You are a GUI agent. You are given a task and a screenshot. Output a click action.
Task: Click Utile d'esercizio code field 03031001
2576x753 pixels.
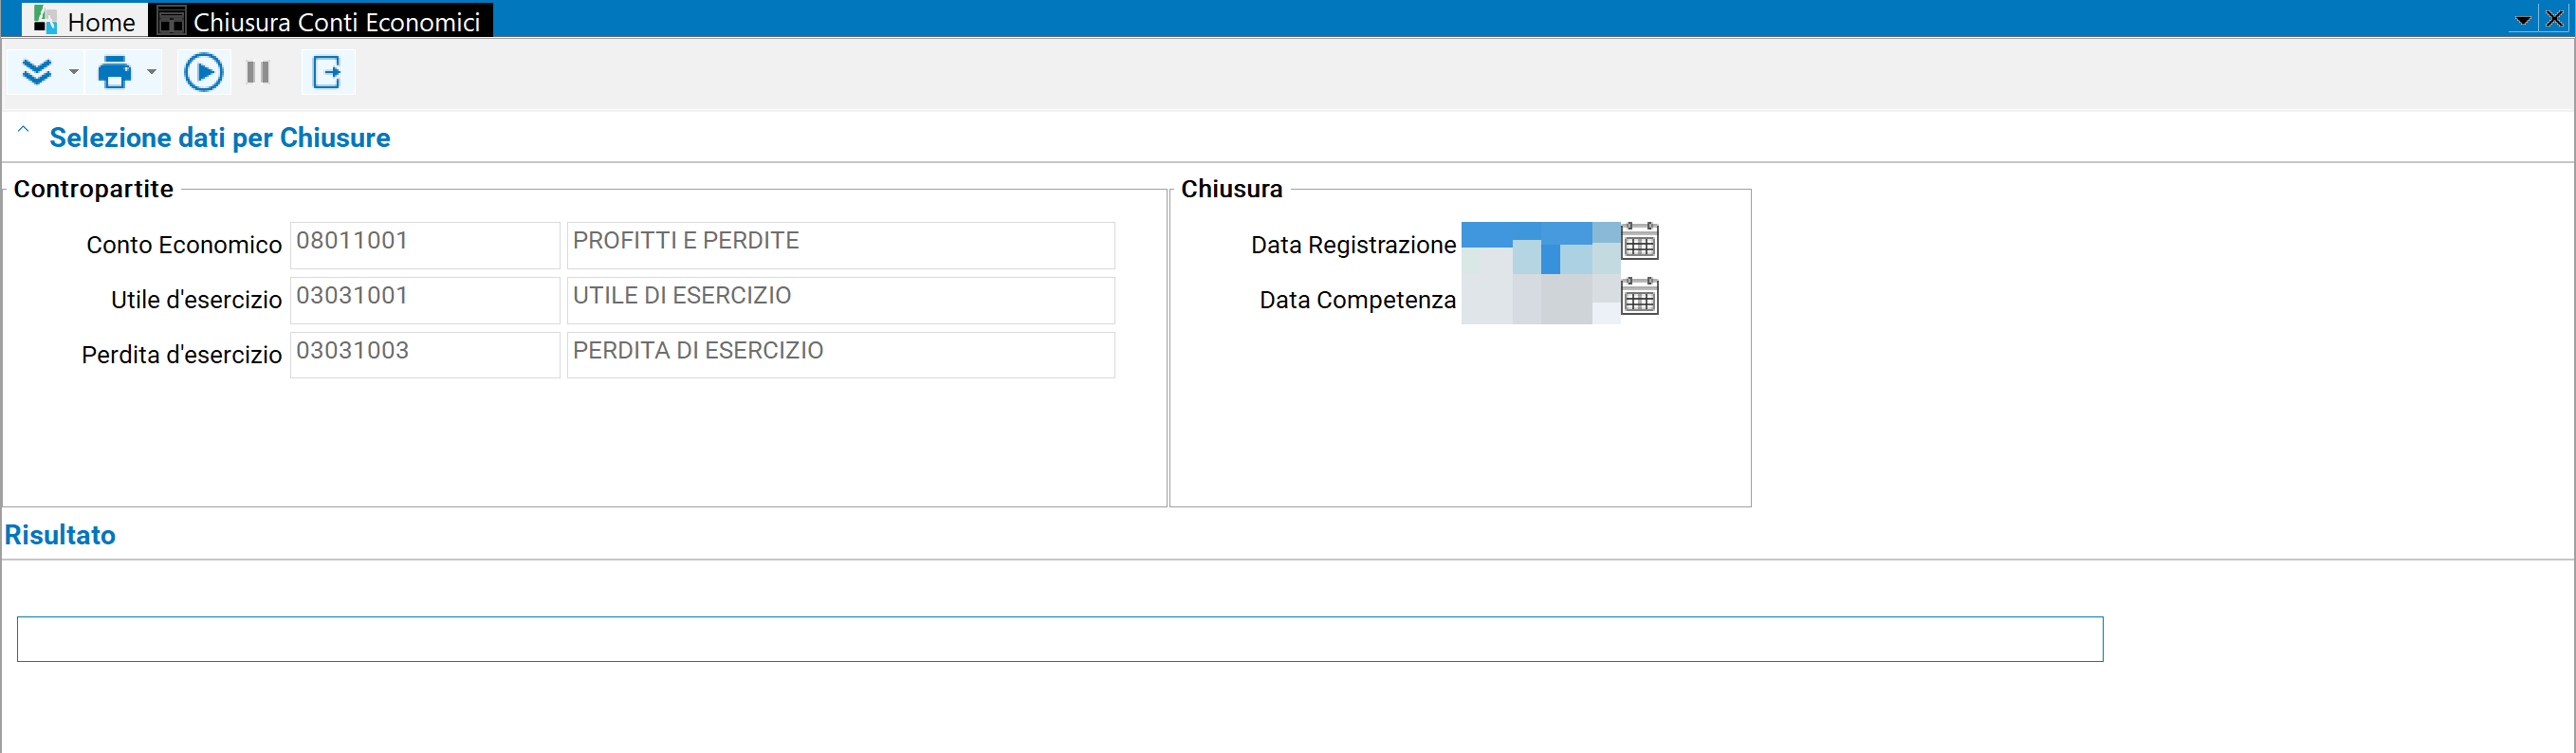(x=425, y=300)
